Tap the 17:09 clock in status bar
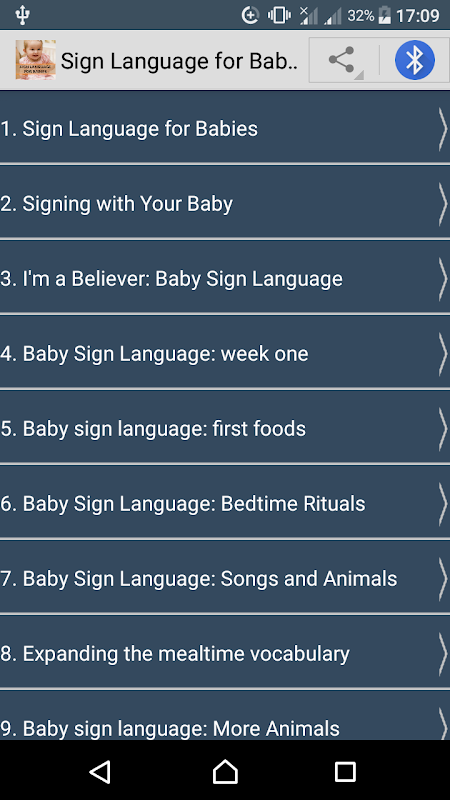The height and width of the screenshot is (800, 450). coord(417,16)
